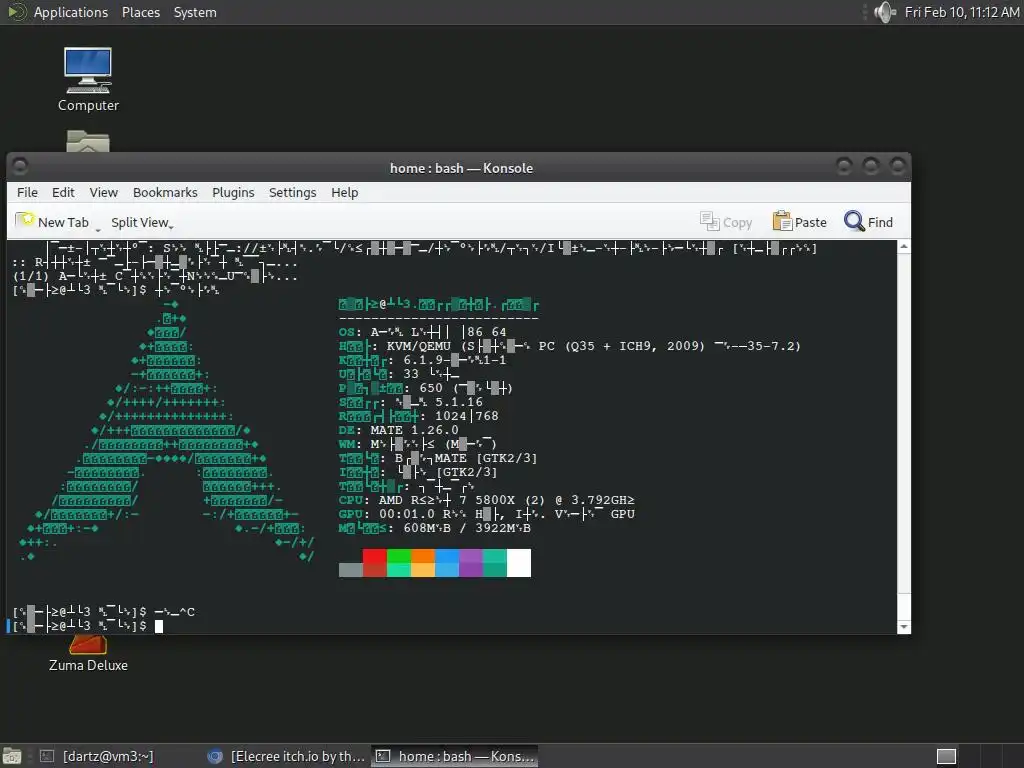Open the Help menu in Konsole
This screenshot has width=1024, height=768.
[345, 193]
